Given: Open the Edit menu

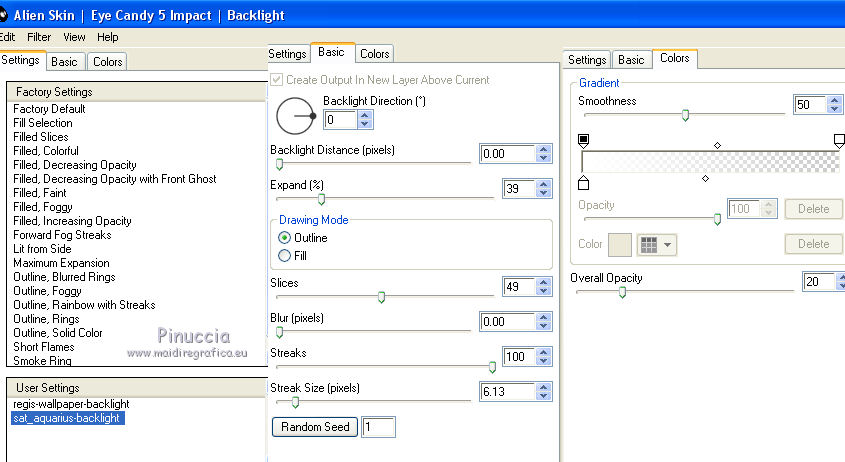Looking at the screenshot, I should 7,37.
